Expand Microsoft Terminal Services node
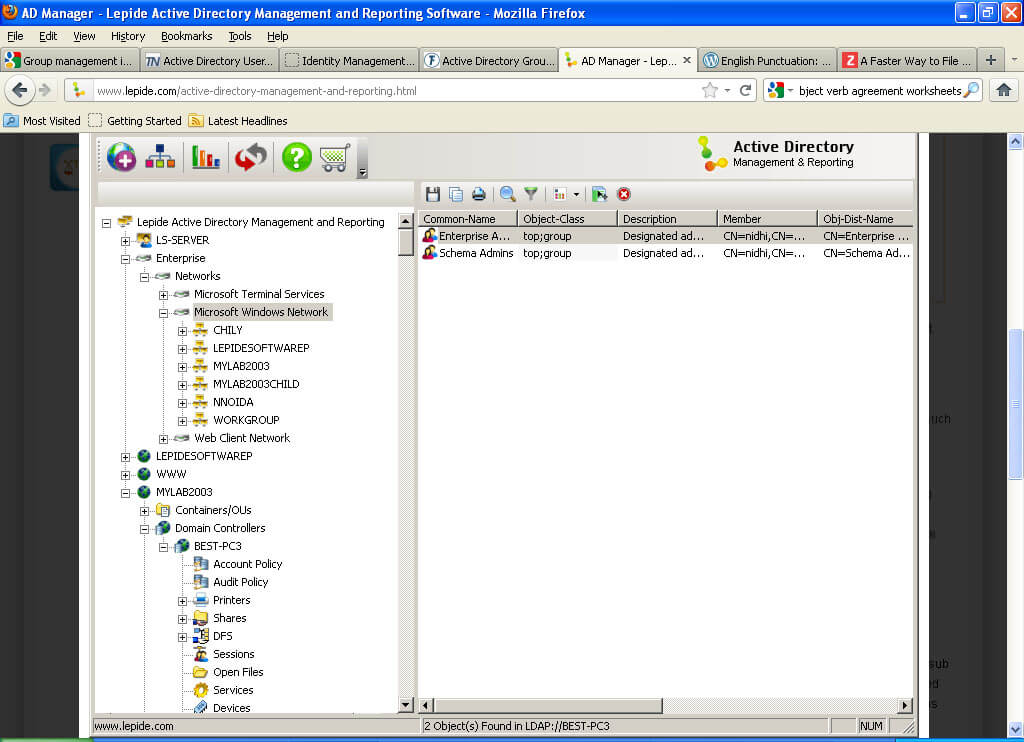Viewport: 1024px width, 742px height. (x=163, y=295)
